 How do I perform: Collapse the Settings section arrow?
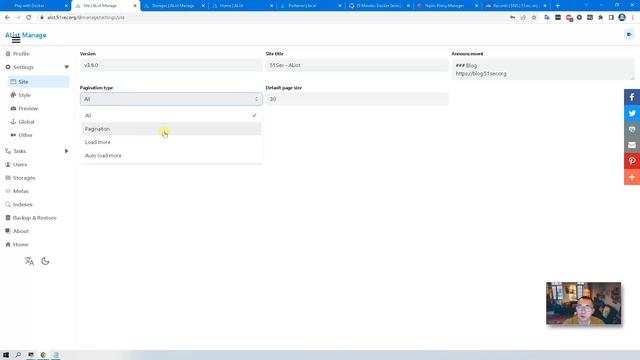pyautogui.click(x=67, y=67)
